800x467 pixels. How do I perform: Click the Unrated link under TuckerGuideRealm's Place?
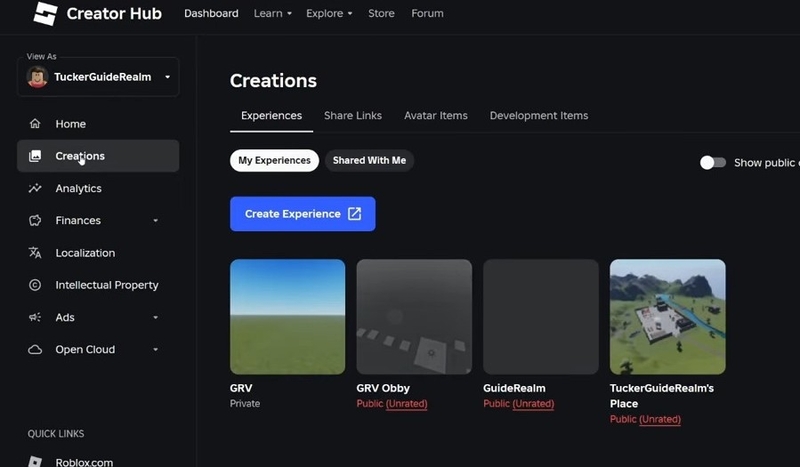660,420
